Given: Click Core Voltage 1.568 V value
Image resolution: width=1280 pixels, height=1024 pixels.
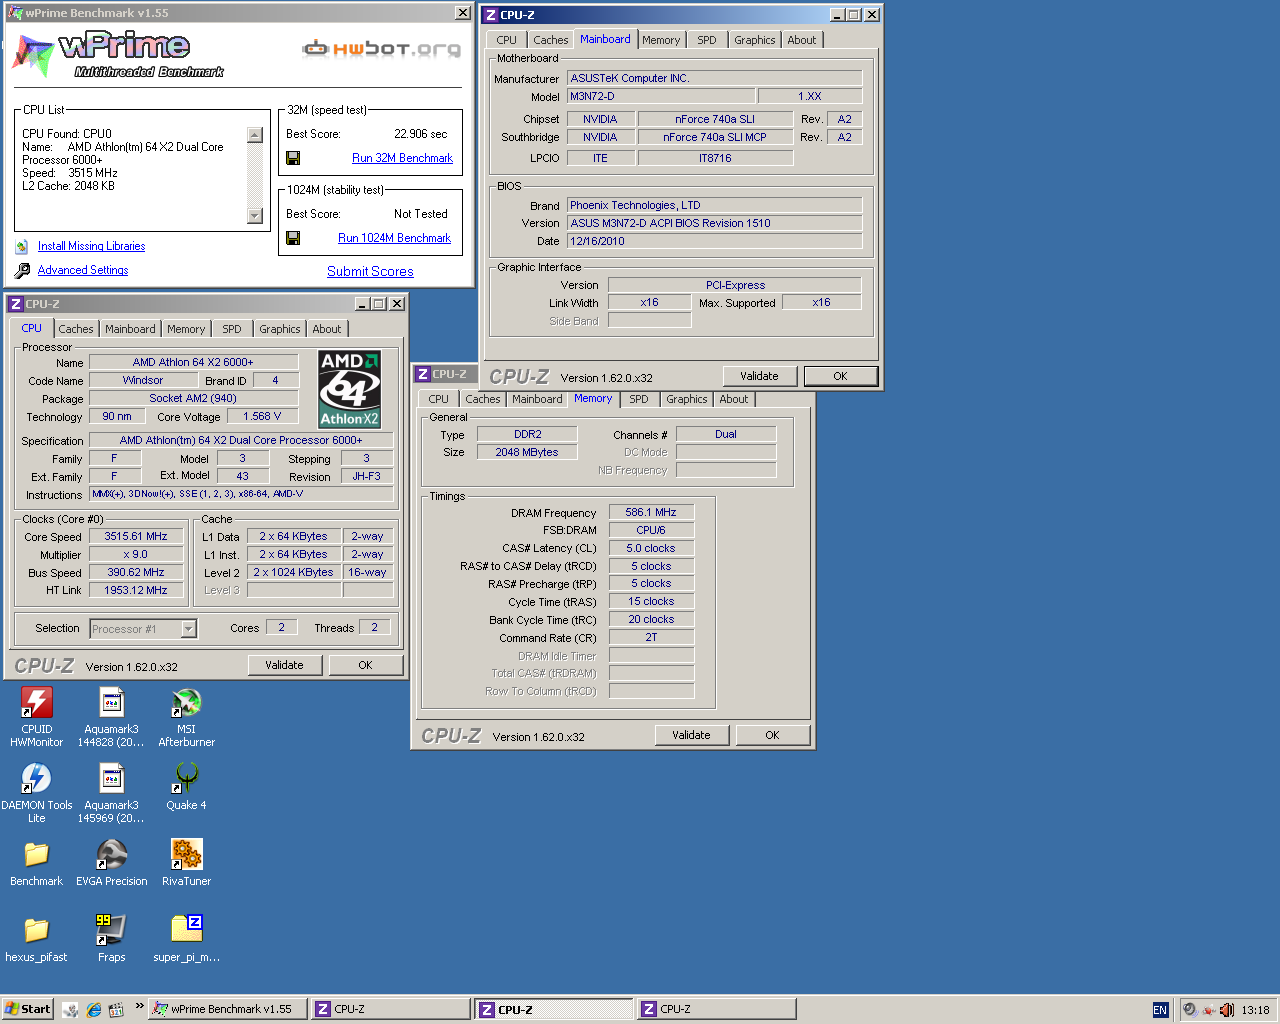Looking at the screenshot, I should (262, 417).
